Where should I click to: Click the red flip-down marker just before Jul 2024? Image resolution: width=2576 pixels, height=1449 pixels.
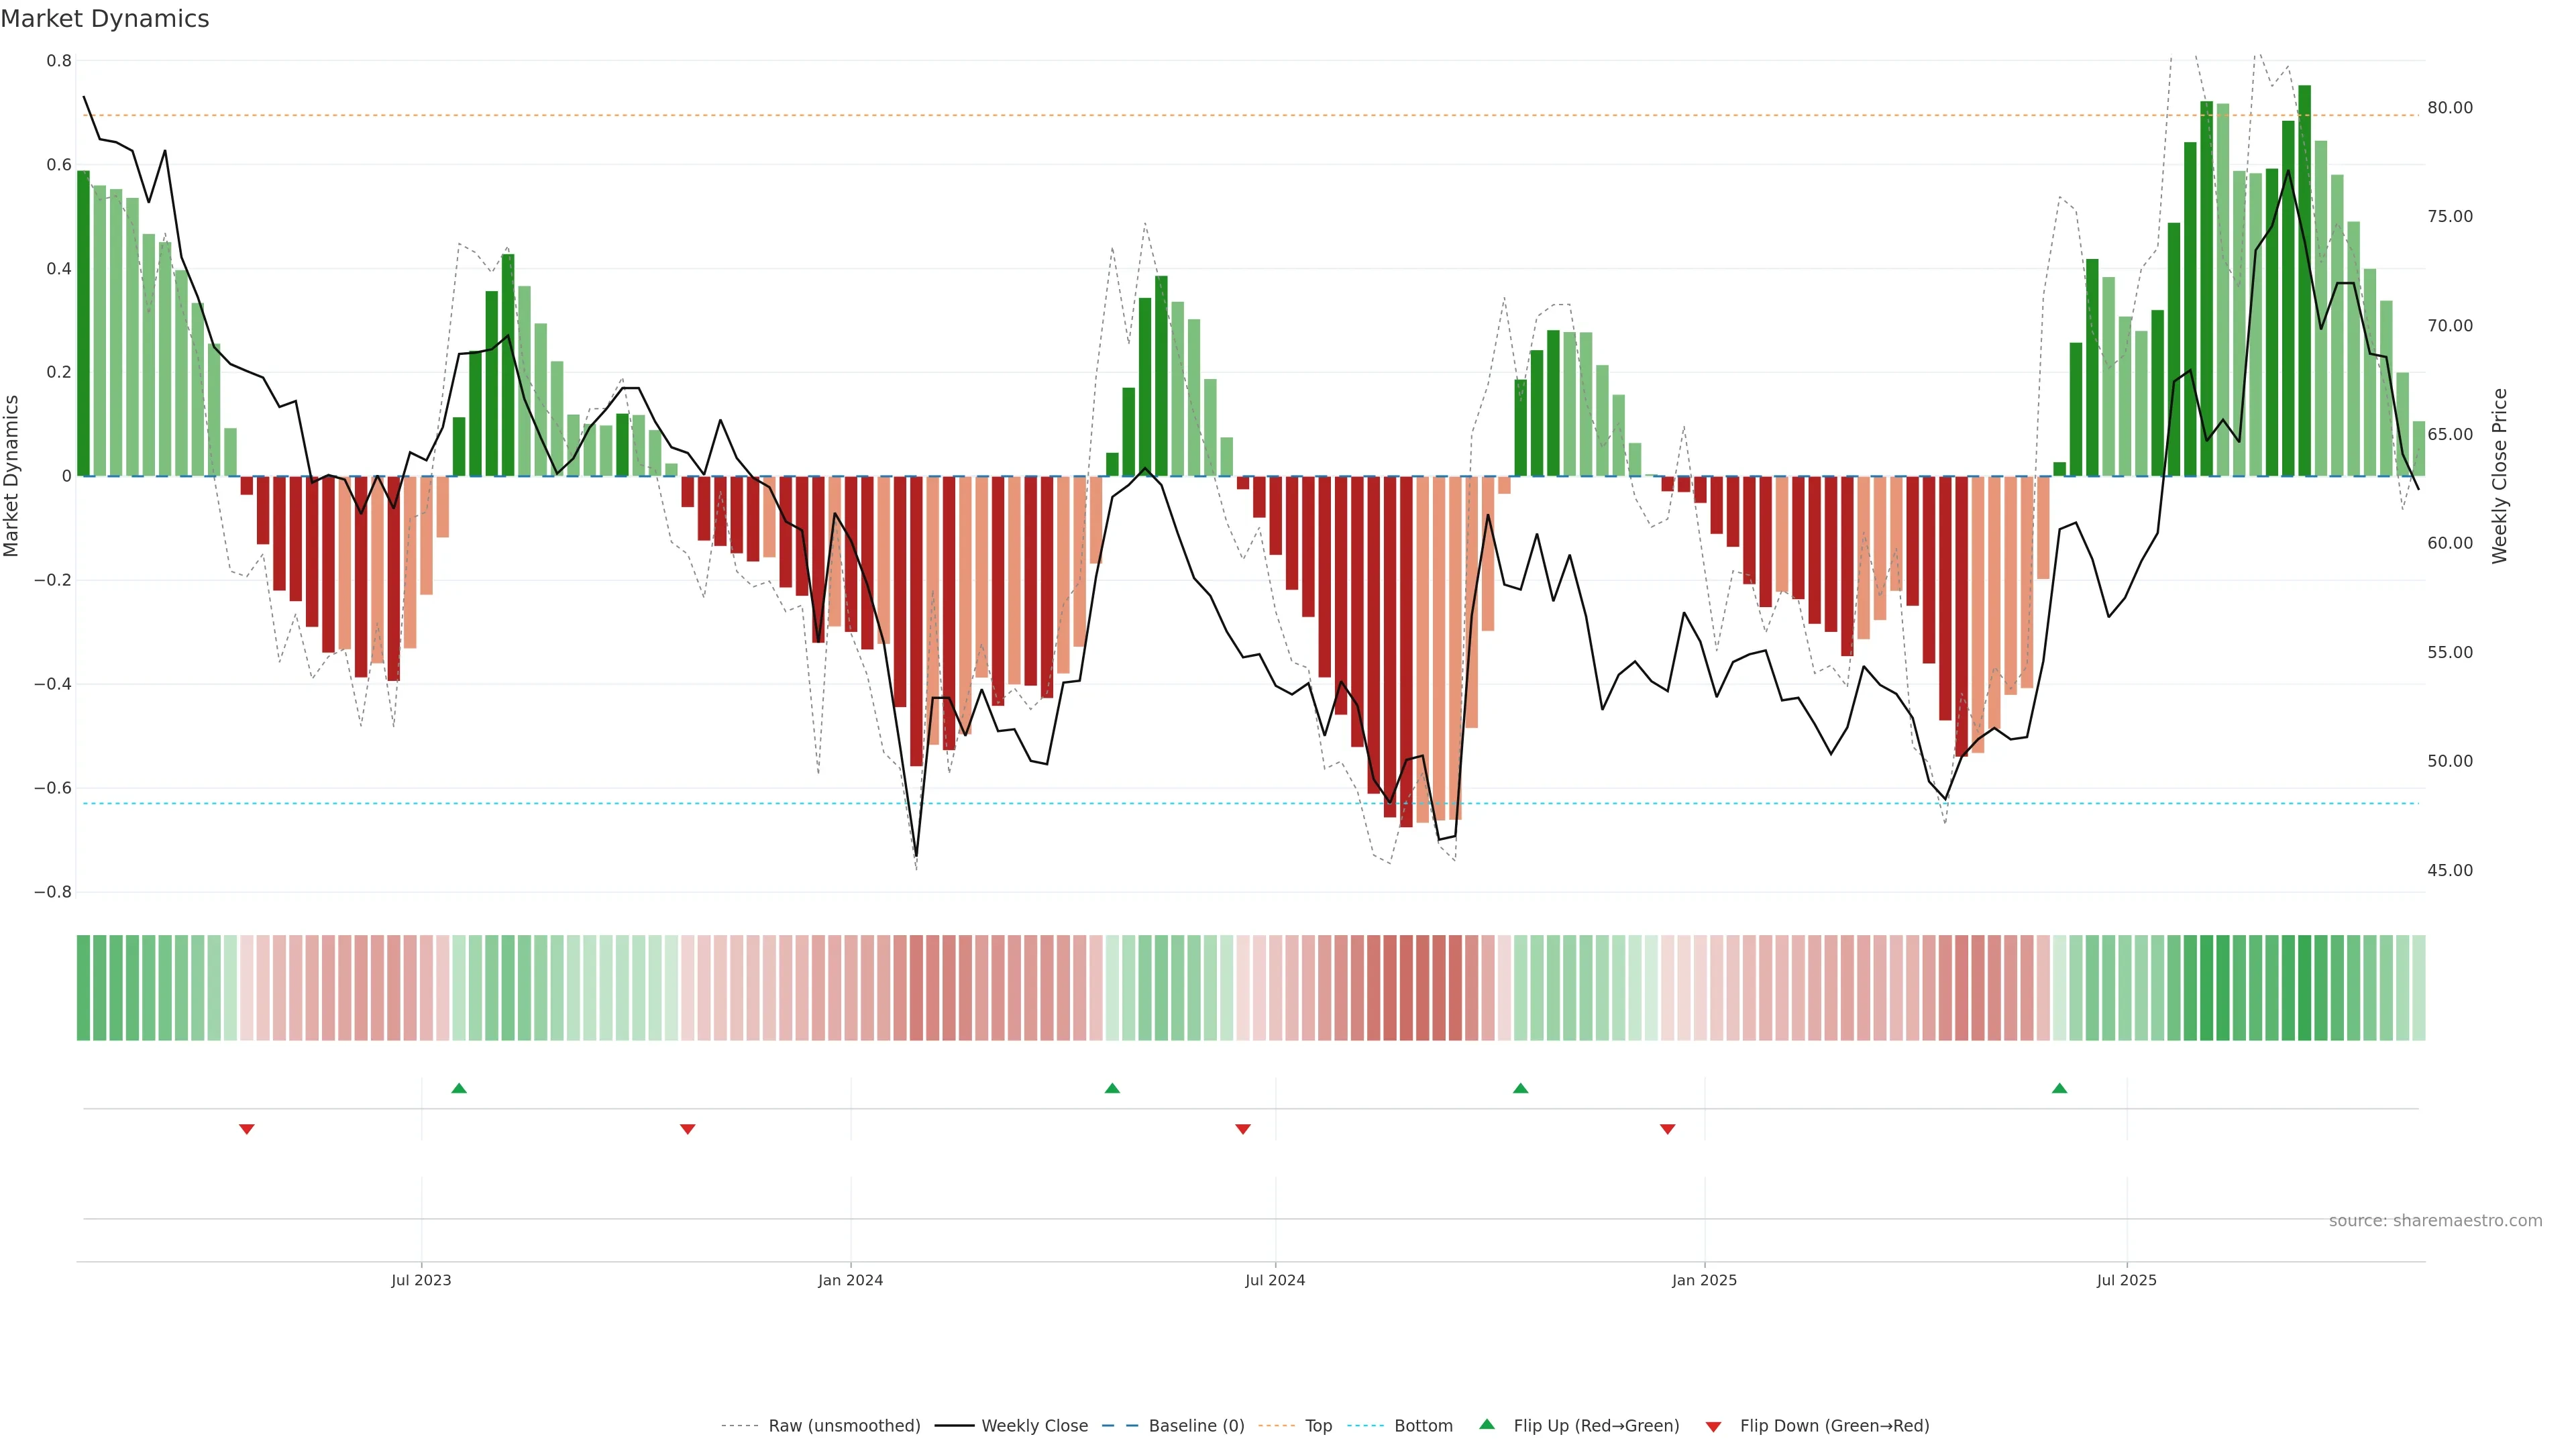pos(1243,1129)
